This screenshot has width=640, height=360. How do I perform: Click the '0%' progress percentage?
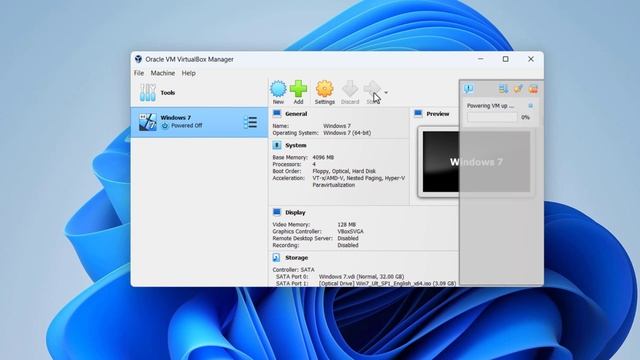pos(525,118)
